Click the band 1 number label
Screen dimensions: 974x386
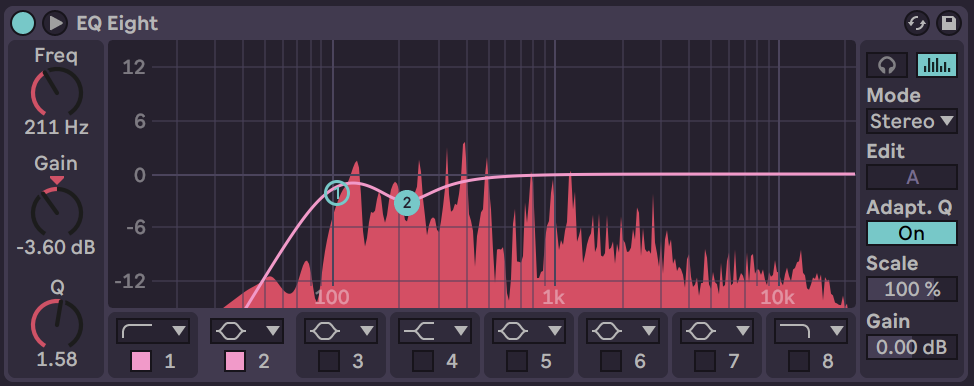coord(170,362)
